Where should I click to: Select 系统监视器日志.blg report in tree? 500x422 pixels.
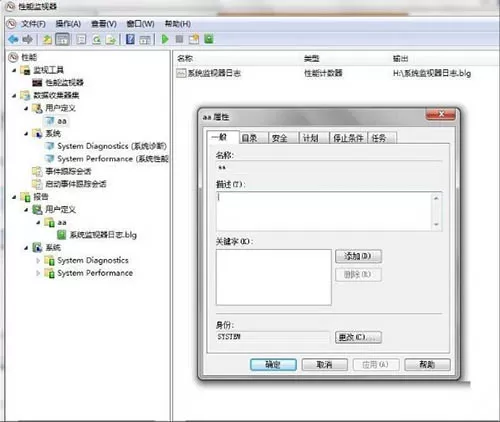pyautogui.click(x=103, y=235)
